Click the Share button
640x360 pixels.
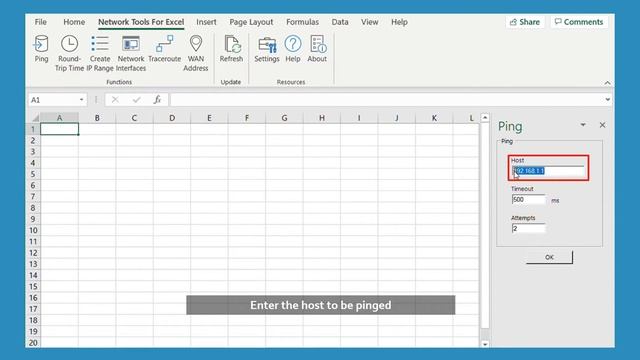(525, 22)
